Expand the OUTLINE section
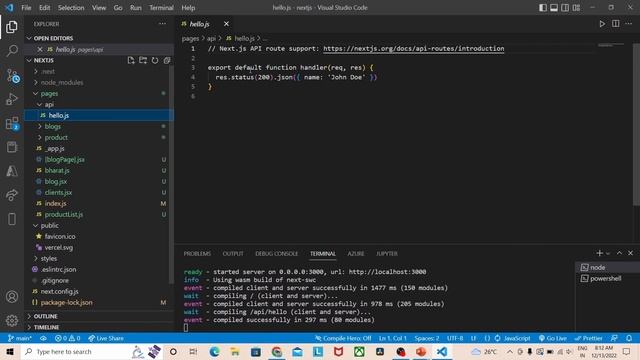This screenshot has width=640, height=360. [x=45, y=316]
